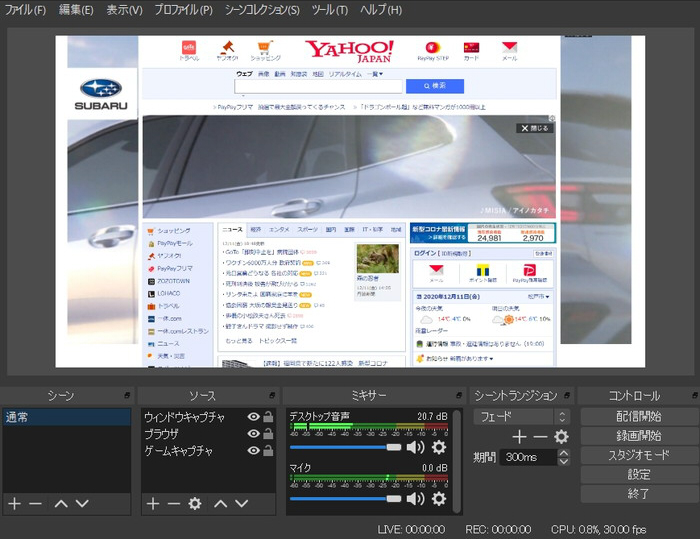Click the トラベル icon in Yahoo header
Image resolution: width=700 pixels, height=539 pixels.
click(x=189, y=50)
